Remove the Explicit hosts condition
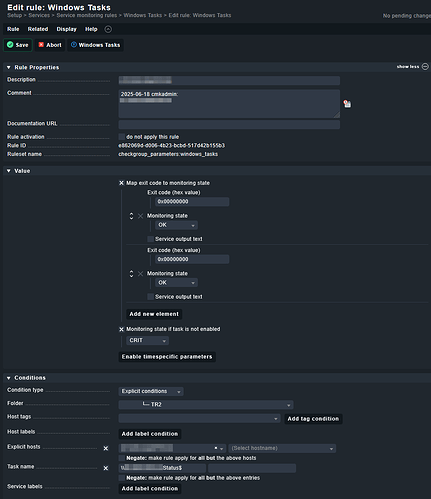 tap(106, 448)
